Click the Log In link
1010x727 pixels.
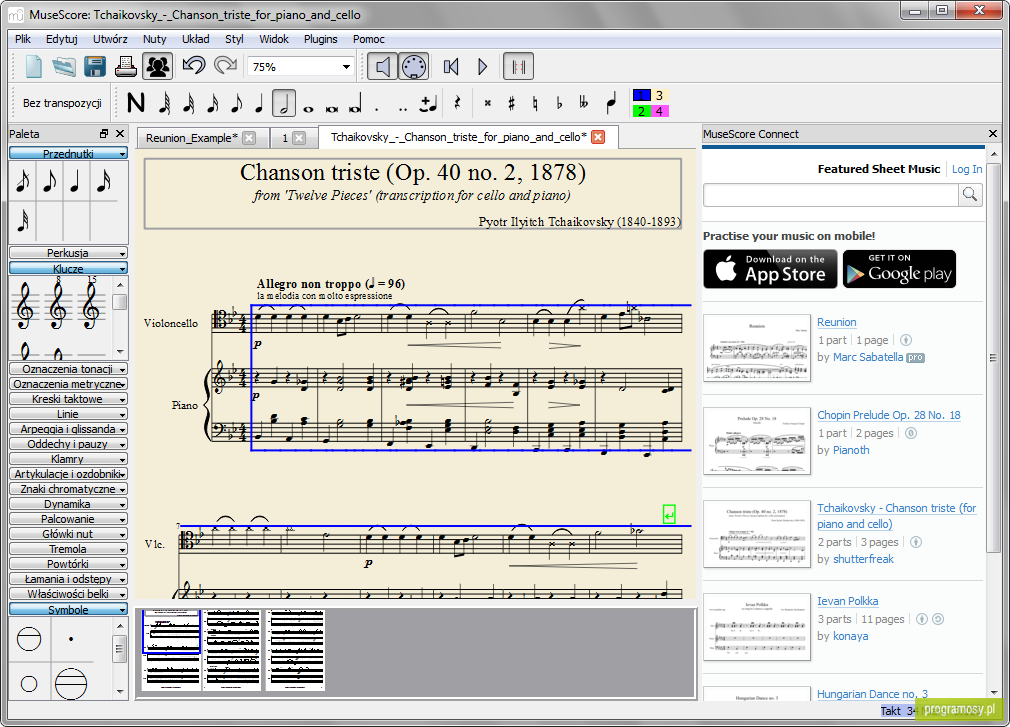coord(967,169)
